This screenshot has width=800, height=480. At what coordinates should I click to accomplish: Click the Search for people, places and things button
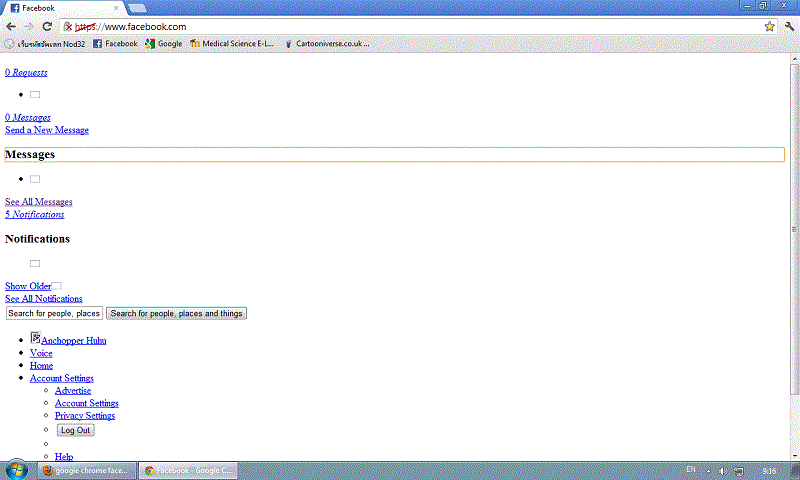[x=177, y=313]
